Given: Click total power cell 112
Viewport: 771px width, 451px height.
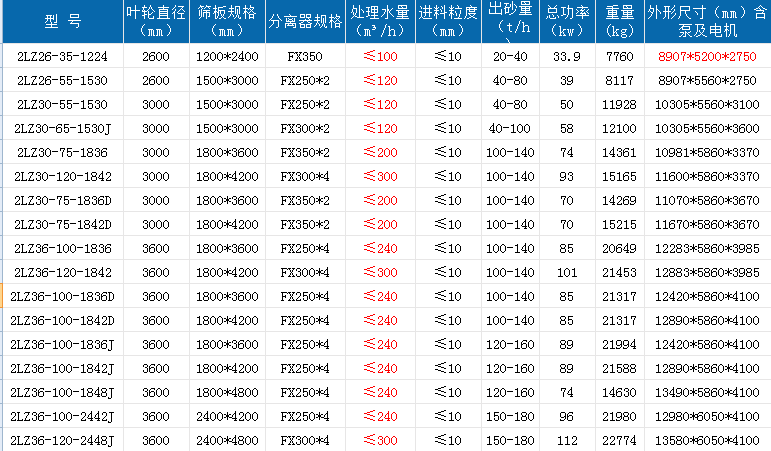Looking at the screenshot, I should pos(567,440).
